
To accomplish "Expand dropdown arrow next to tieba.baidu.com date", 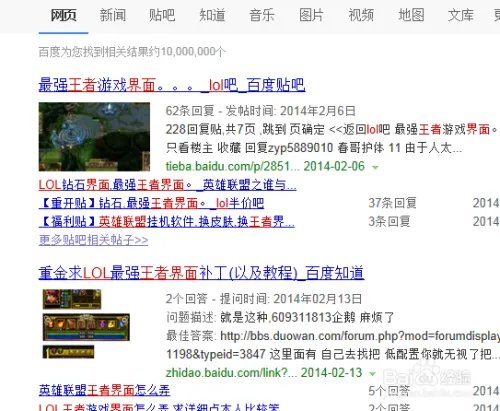I will tap(375, 167).
